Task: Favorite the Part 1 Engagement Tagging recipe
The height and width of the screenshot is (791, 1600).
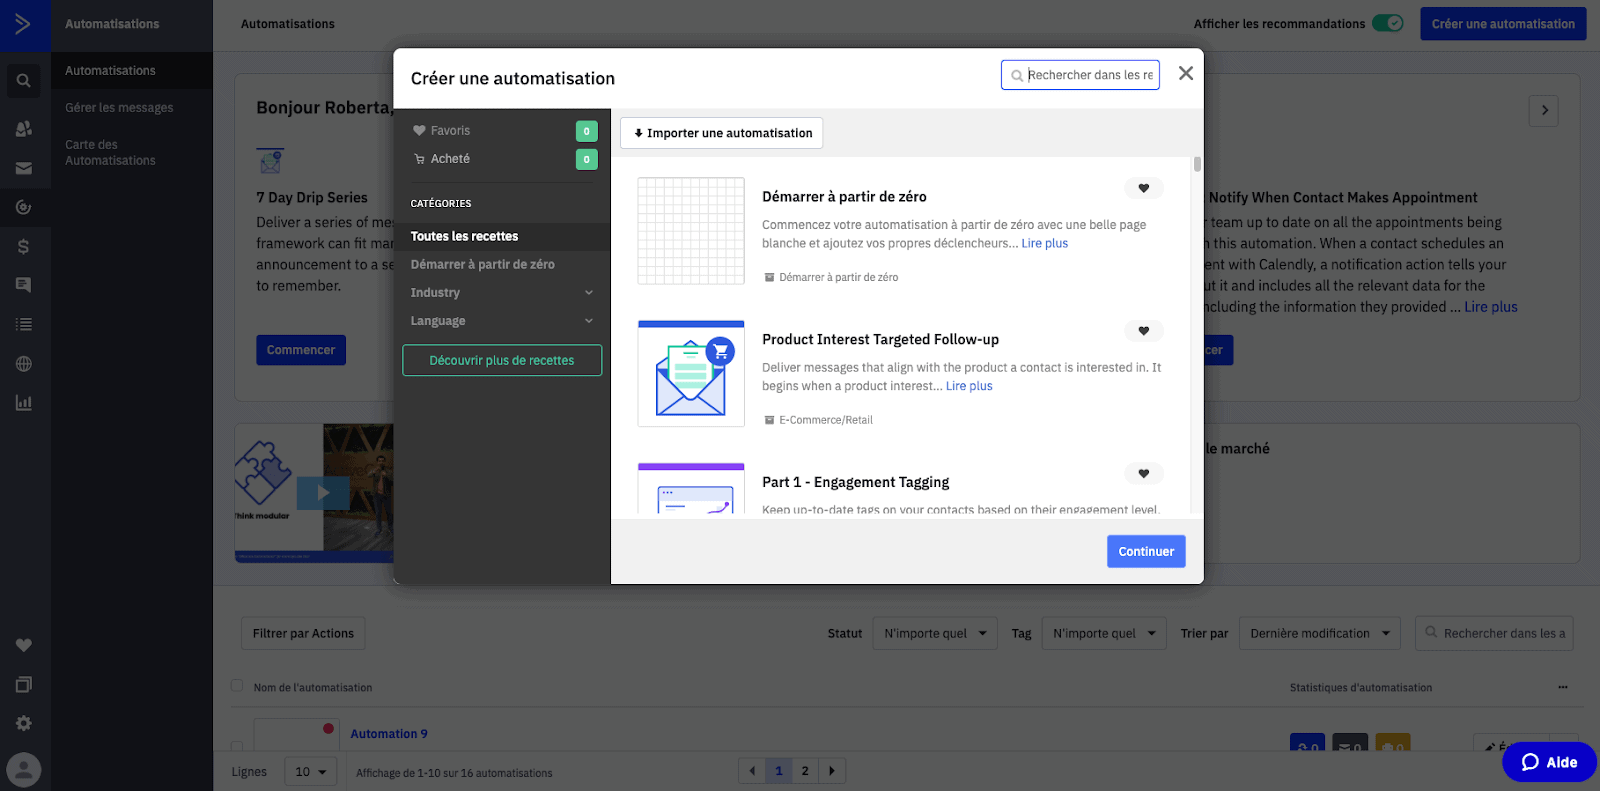Action: (x=1143, y=474)
